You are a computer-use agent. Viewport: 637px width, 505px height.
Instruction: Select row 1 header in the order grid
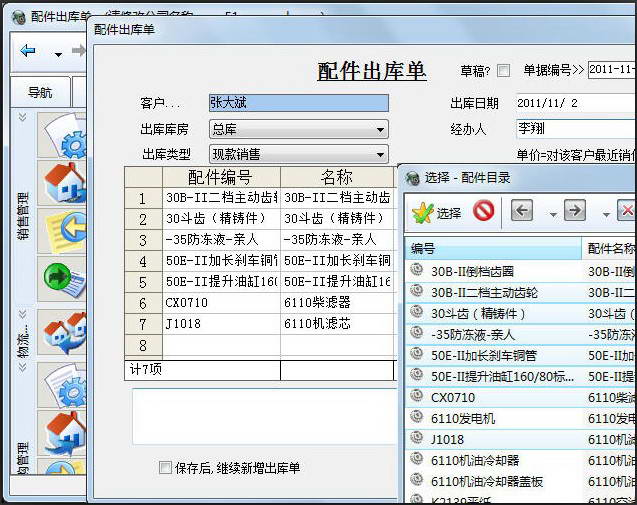point(143,198)
